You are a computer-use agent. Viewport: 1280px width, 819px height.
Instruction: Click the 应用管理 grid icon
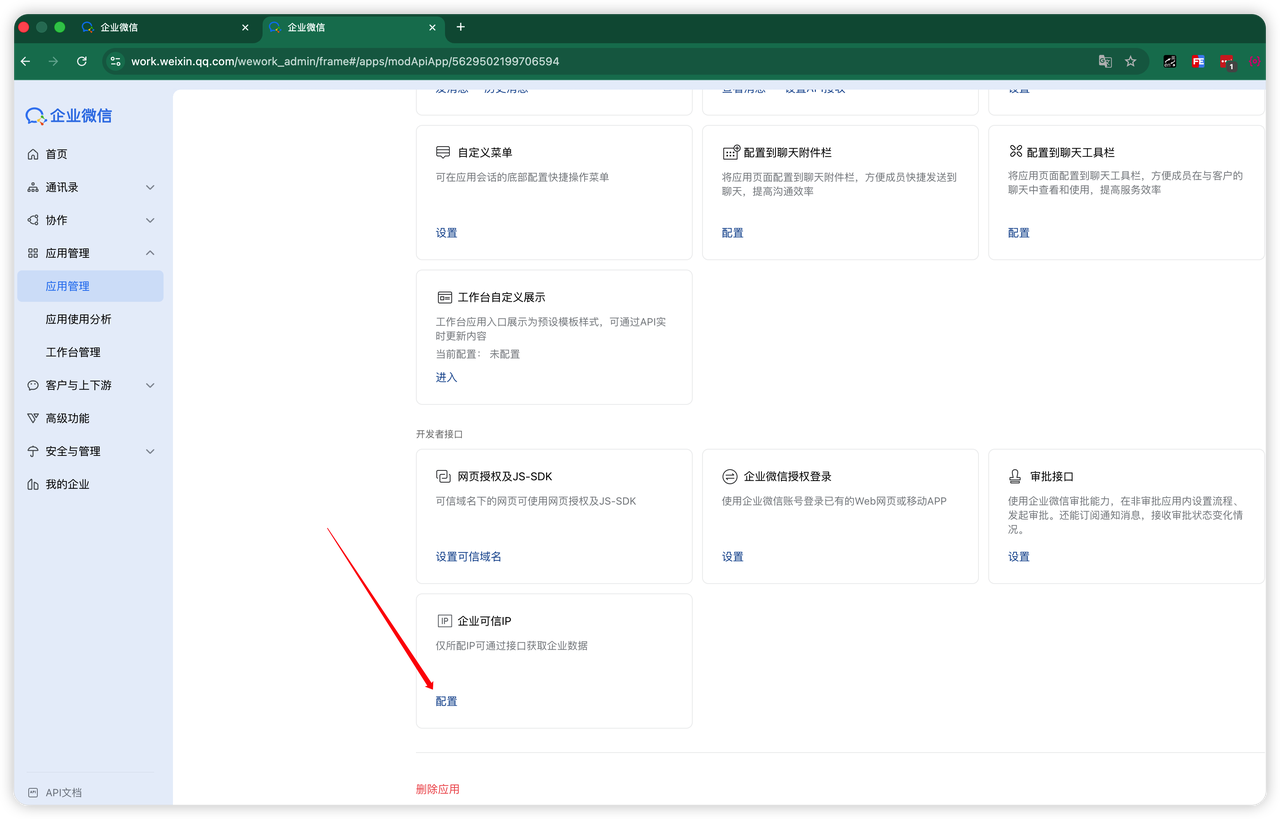(33, 253)
